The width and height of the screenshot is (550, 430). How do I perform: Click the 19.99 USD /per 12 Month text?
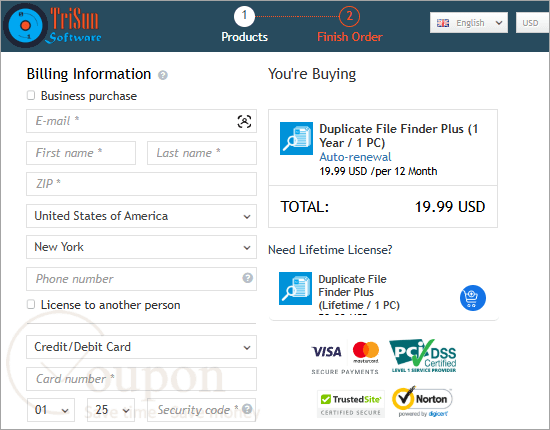pos(378,171)
